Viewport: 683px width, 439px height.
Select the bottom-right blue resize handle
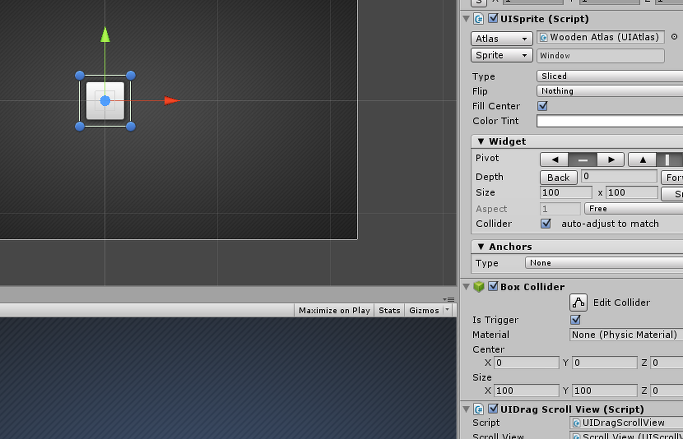pyautogui.click(x=130, y=126)
